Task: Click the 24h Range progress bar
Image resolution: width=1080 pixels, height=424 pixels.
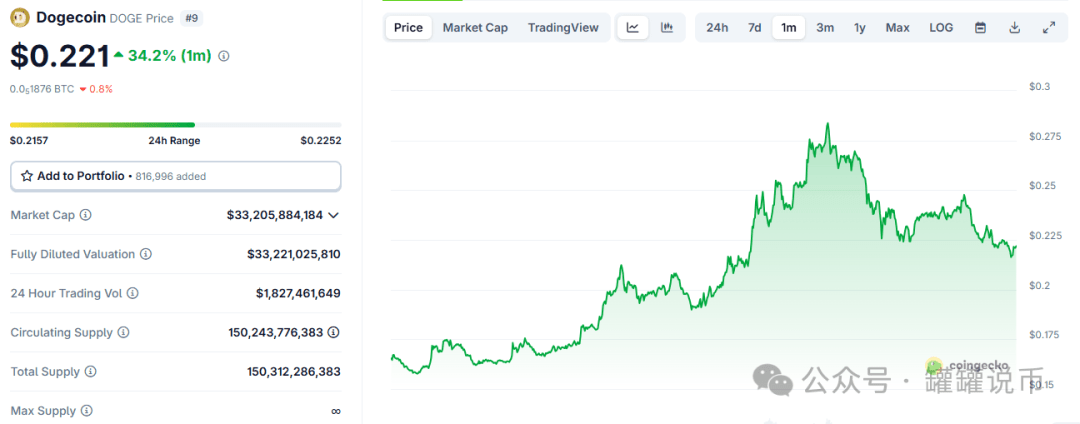Action: coord(176,125)
